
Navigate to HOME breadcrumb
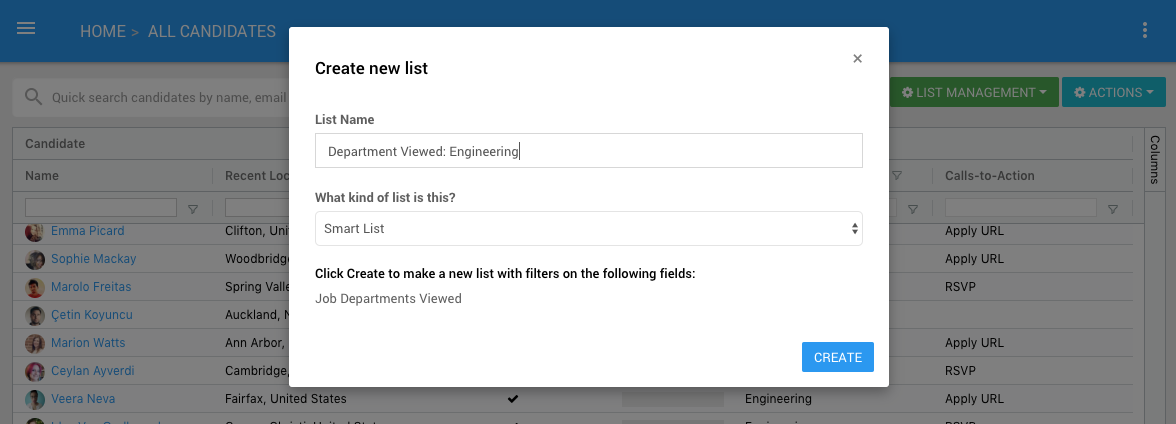tap(103, 32)
